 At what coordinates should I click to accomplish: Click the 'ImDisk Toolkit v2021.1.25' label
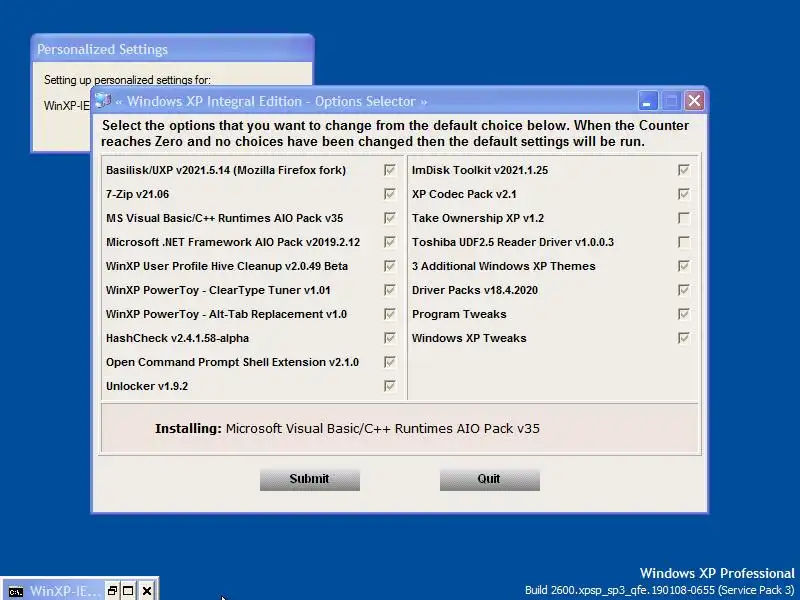[480, 170]
